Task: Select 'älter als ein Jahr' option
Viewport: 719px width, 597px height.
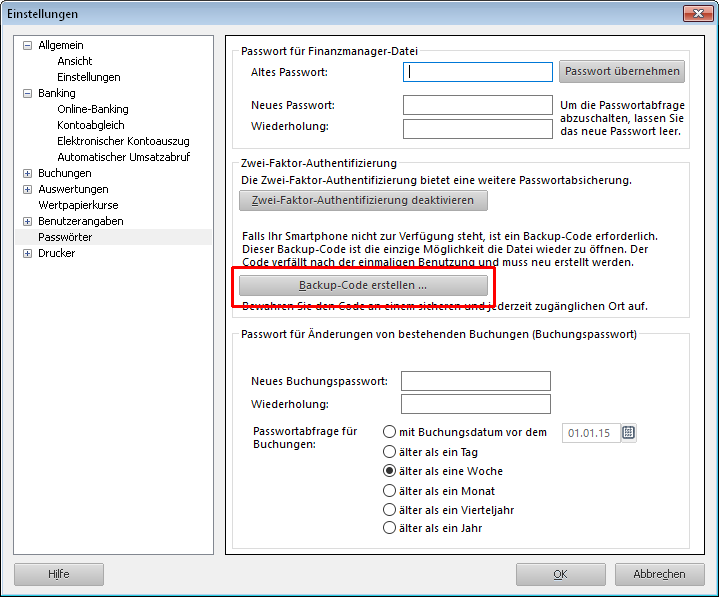Action: (x=391, y=529)
